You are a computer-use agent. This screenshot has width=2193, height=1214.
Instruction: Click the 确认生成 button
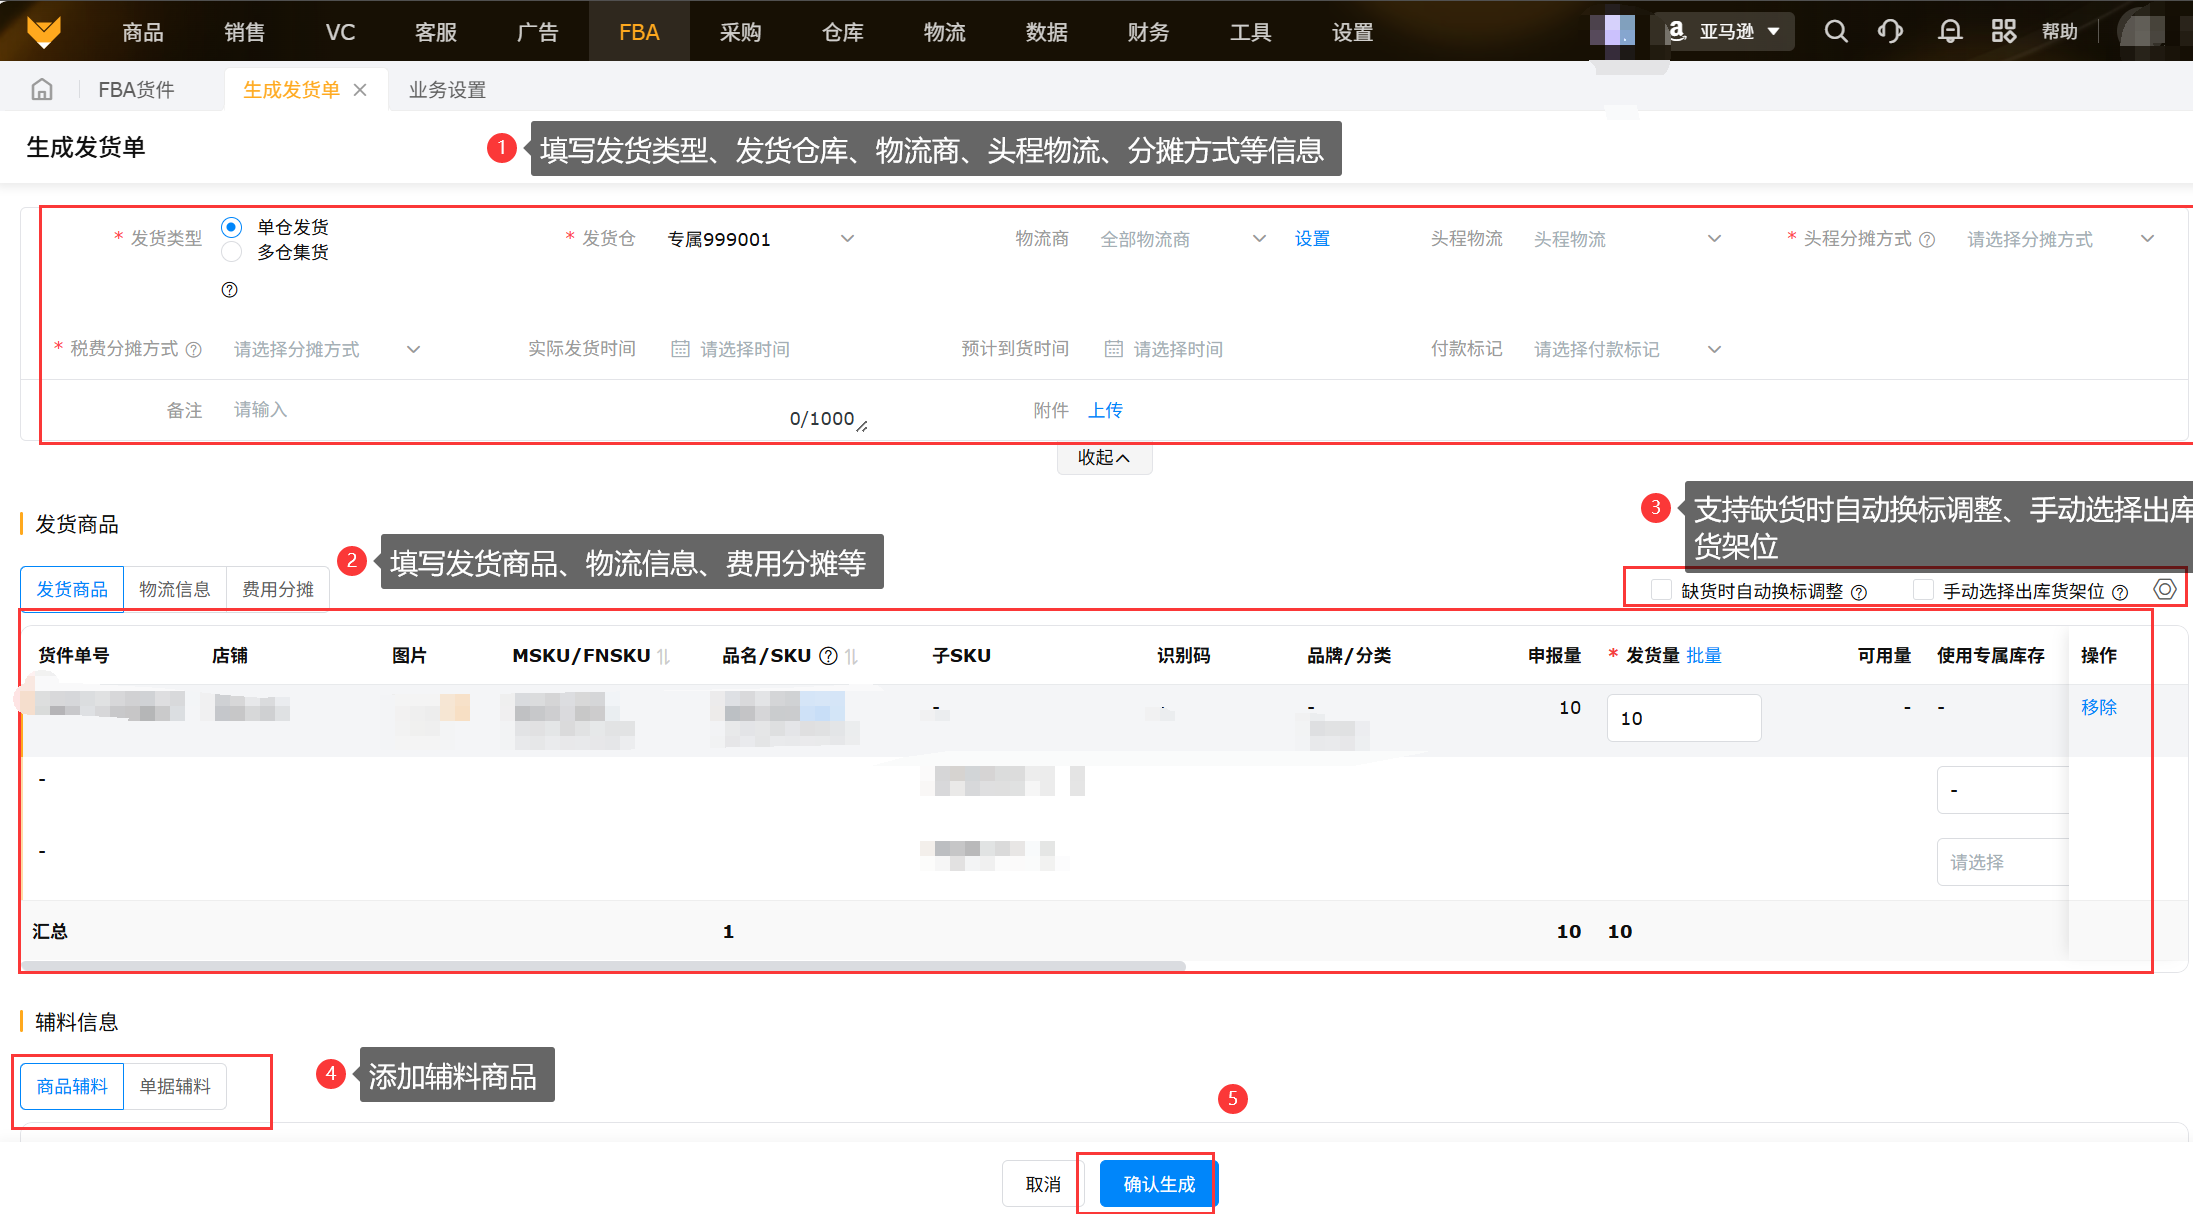1158,1184
